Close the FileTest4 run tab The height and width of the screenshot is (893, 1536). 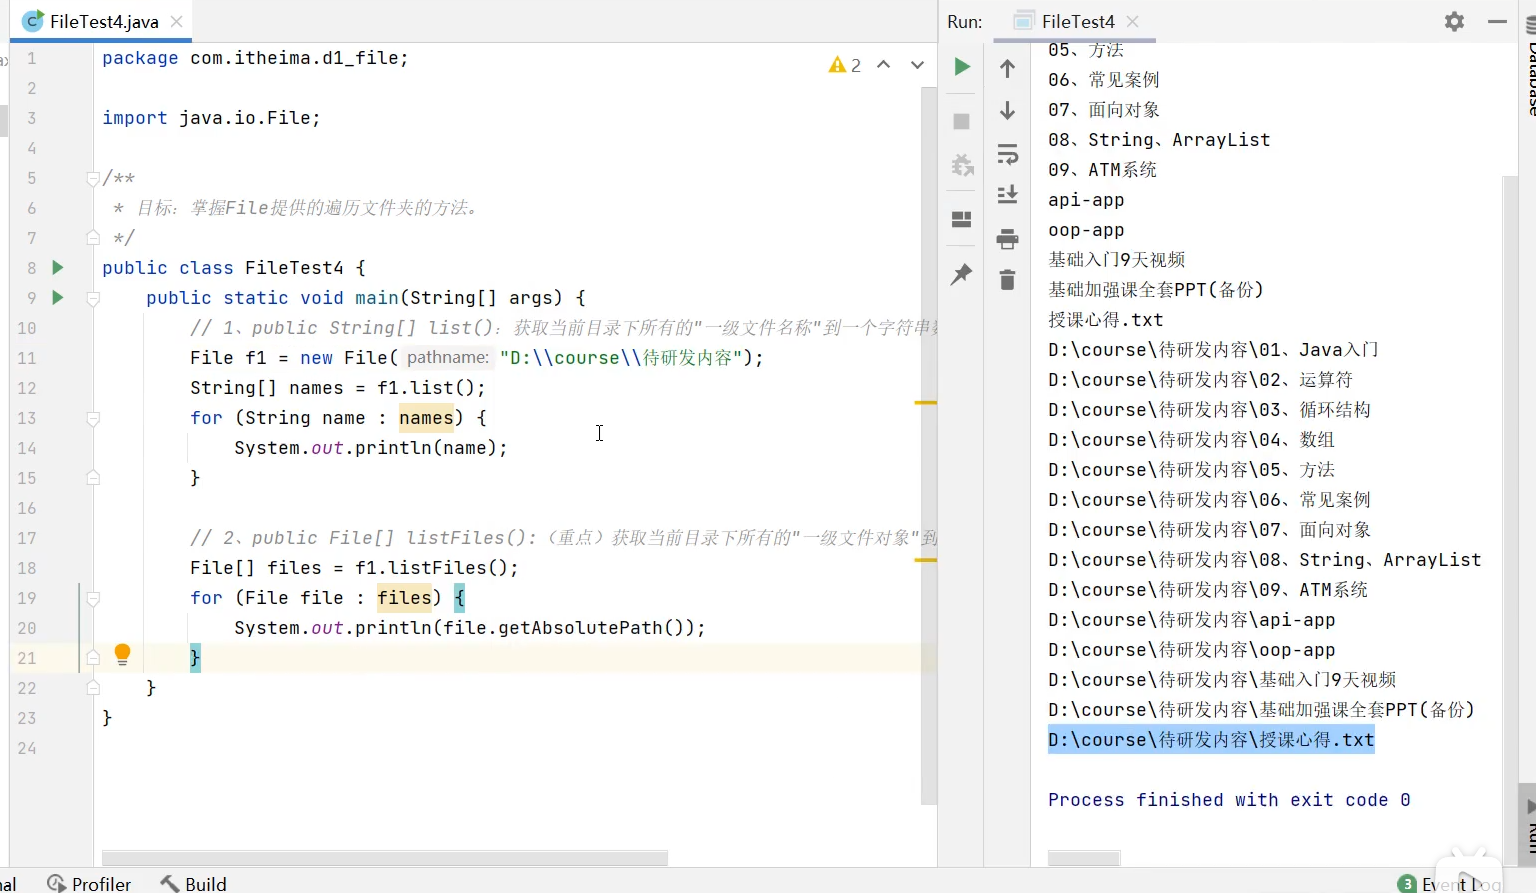tap(1132, 21)
